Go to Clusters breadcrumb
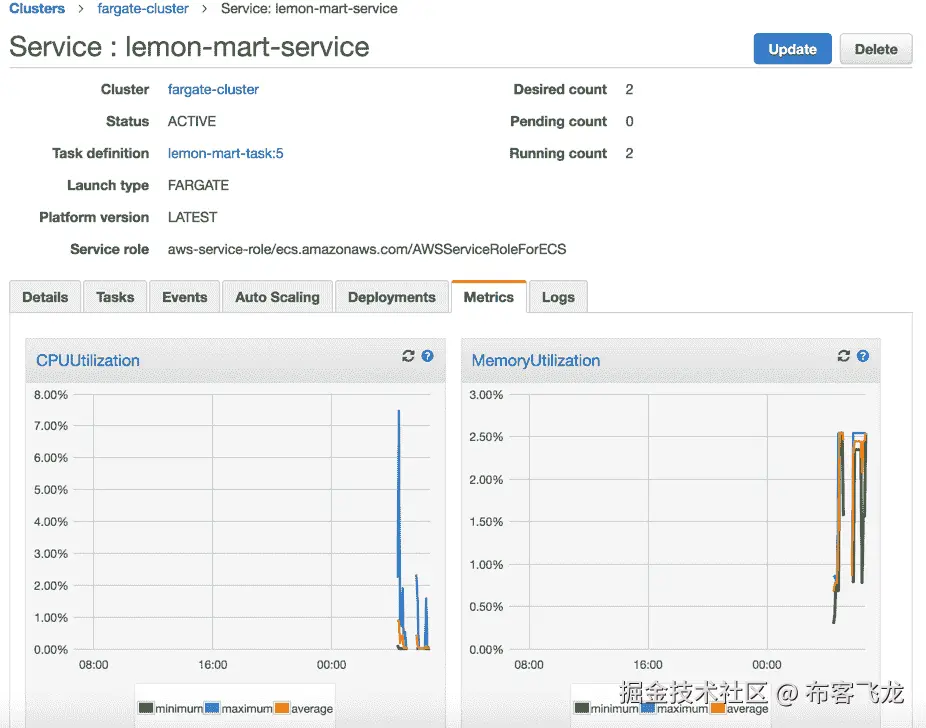 pyautogui.click(x=37, y=8)
